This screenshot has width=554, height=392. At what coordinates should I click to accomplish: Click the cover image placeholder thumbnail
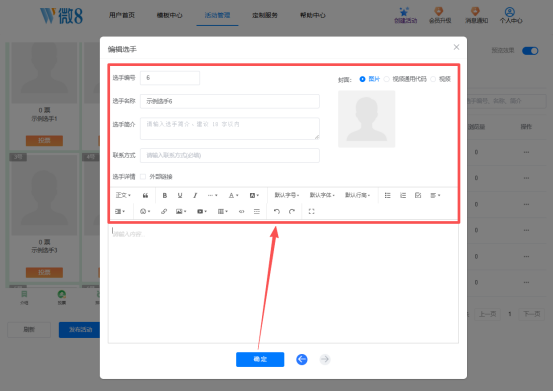[366, 119]
